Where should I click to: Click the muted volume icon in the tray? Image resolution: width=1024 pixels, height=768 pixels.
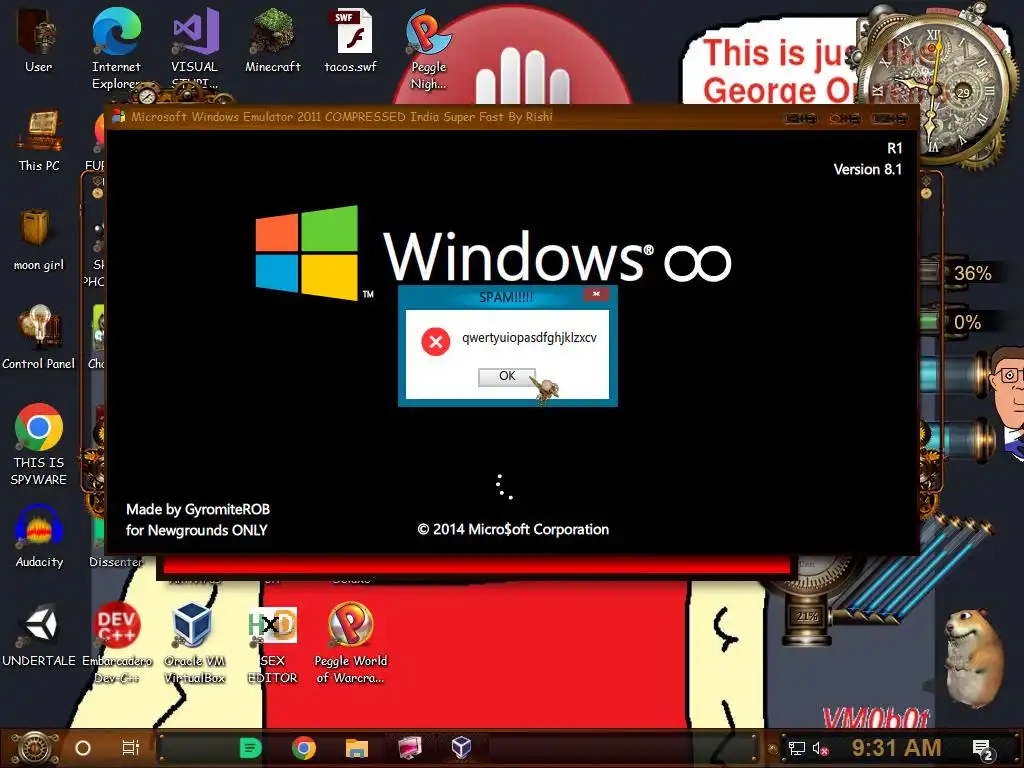[820, 748]
